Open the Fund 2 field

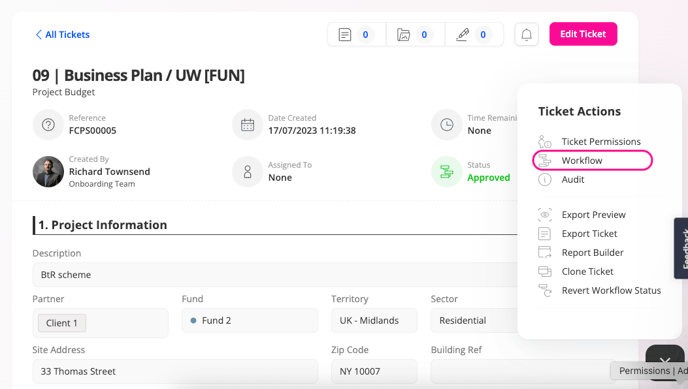[x=250, y=321]
